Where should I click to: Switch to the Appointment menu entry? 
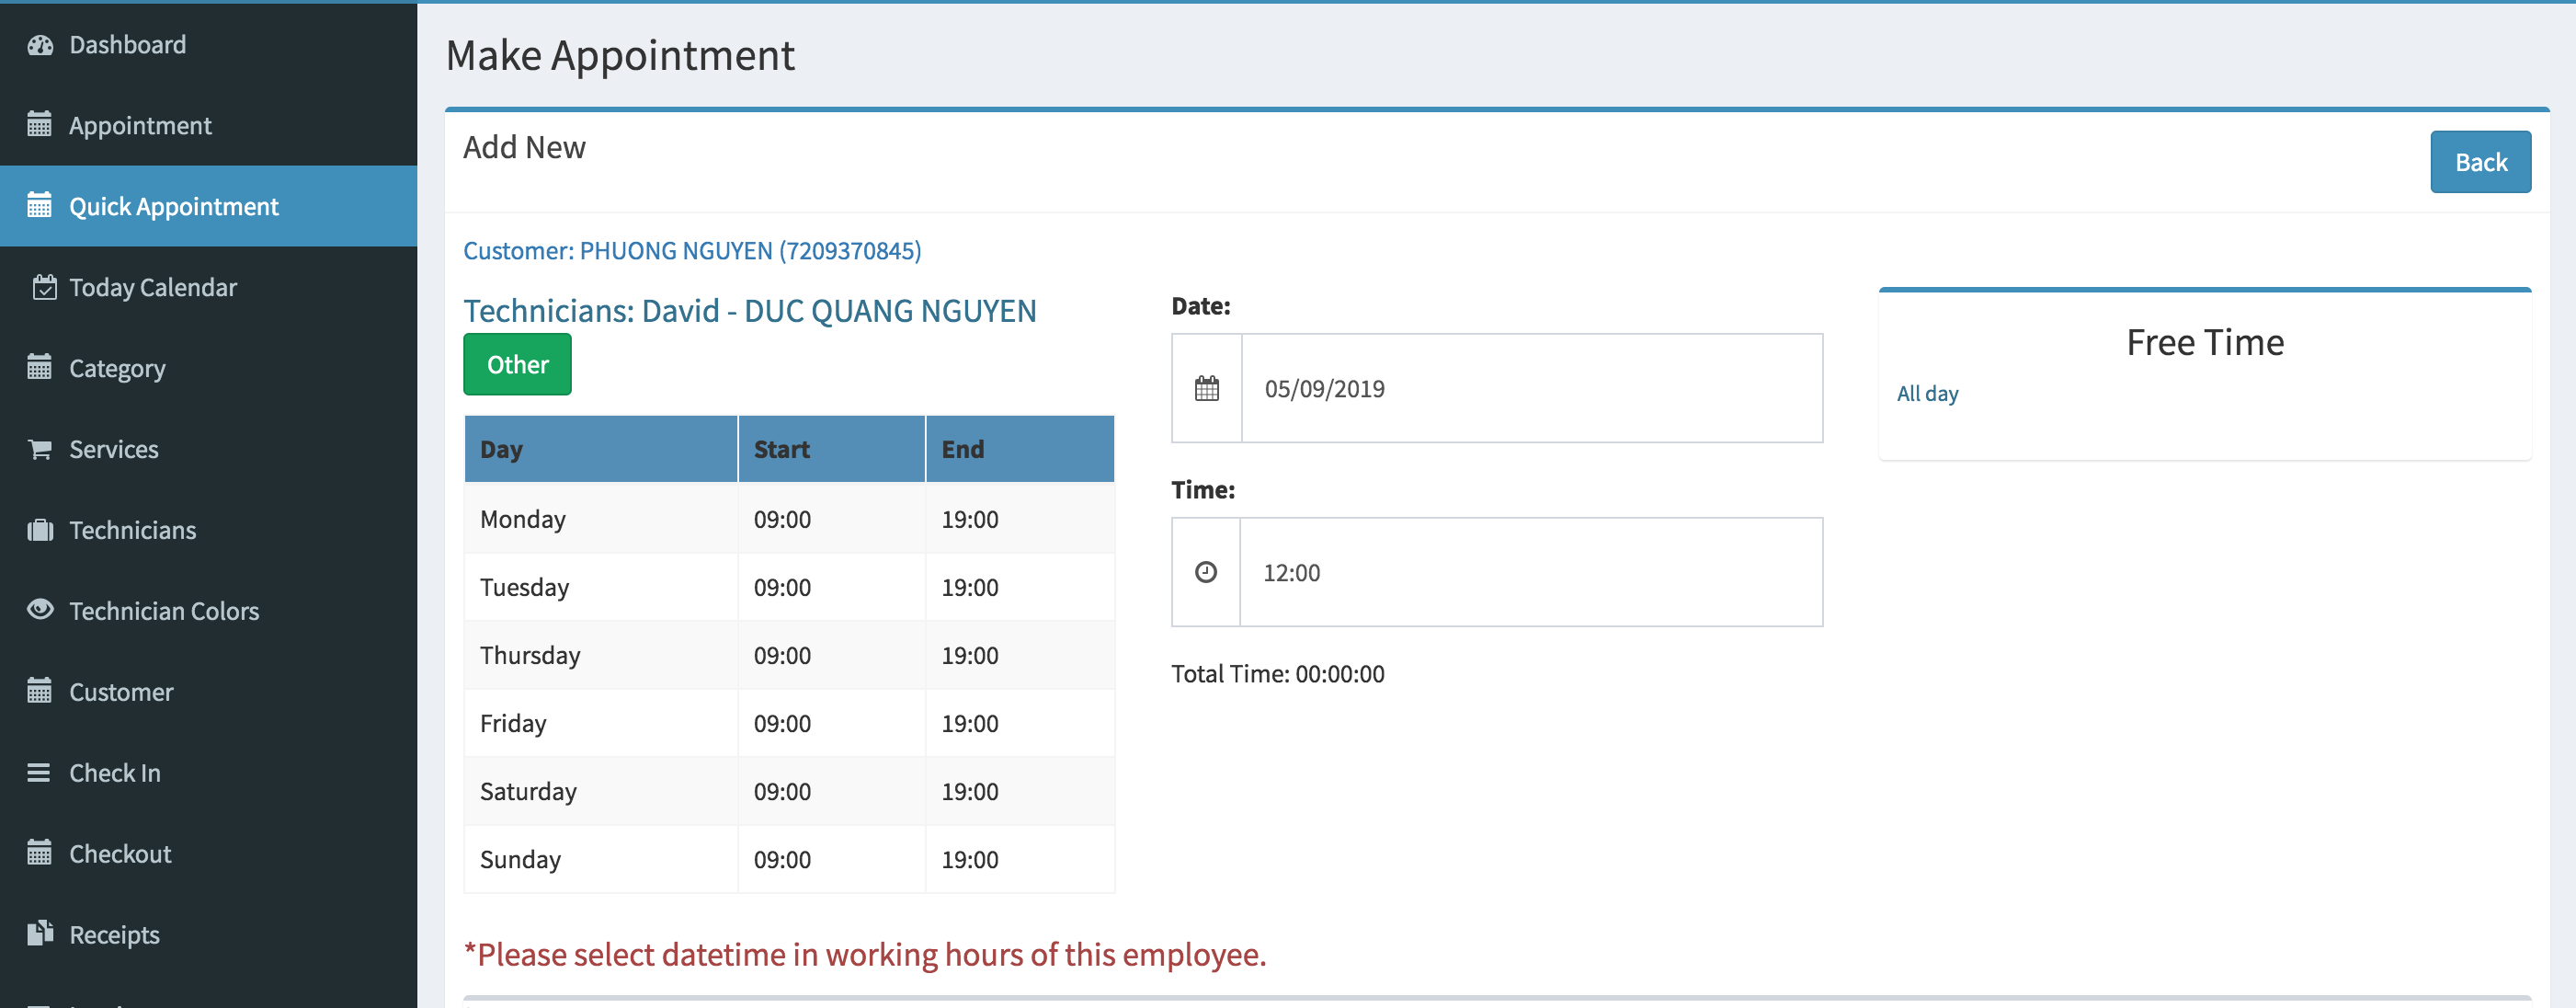(140, 125)
